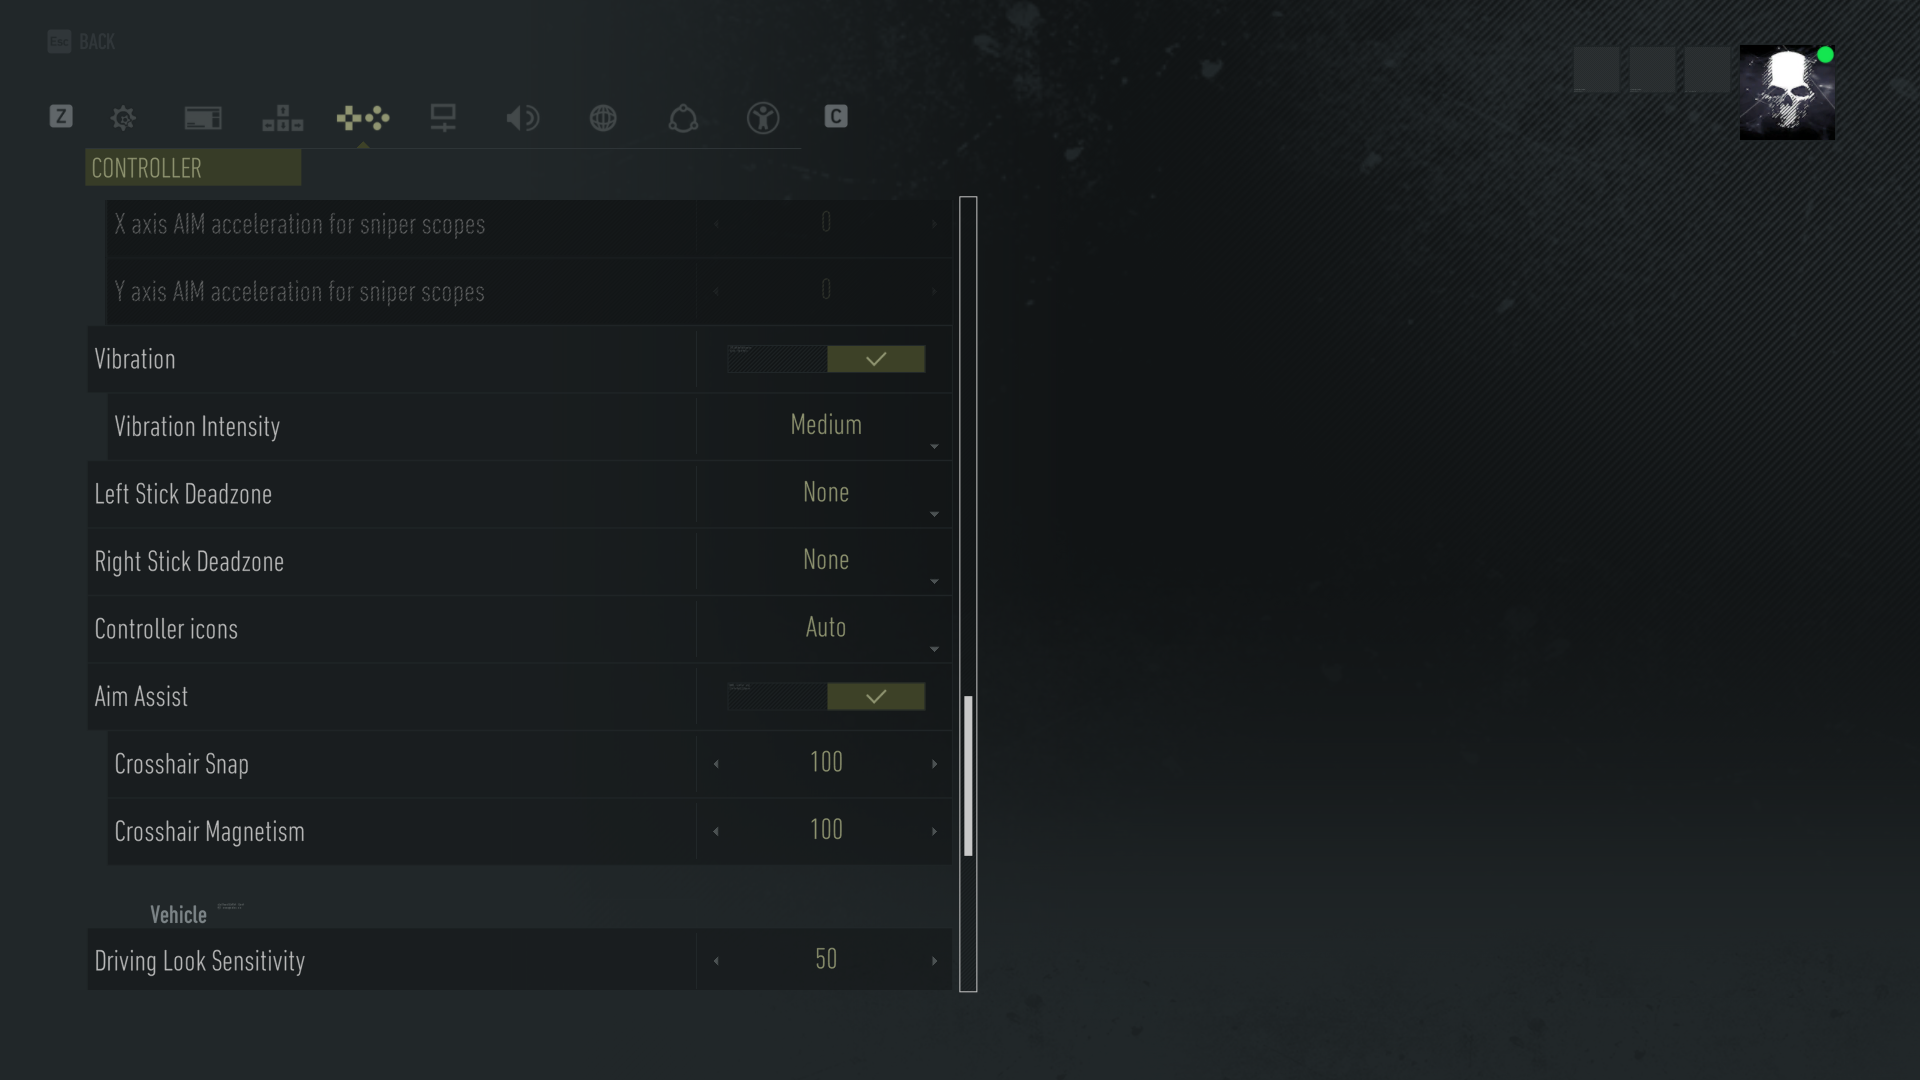Adjust Driving Look Sensitivity slider value

[x=824, y=960]
